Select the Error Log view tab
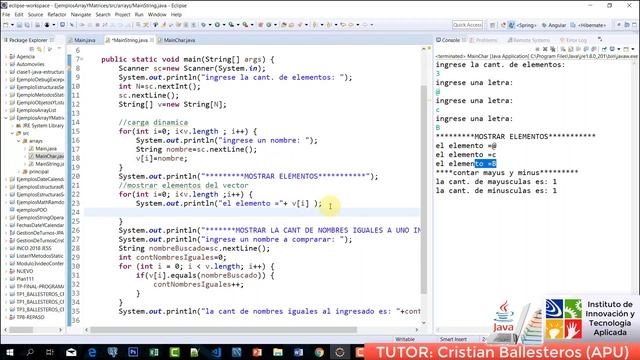The image size is (640, 360). [x=573, y=40]
